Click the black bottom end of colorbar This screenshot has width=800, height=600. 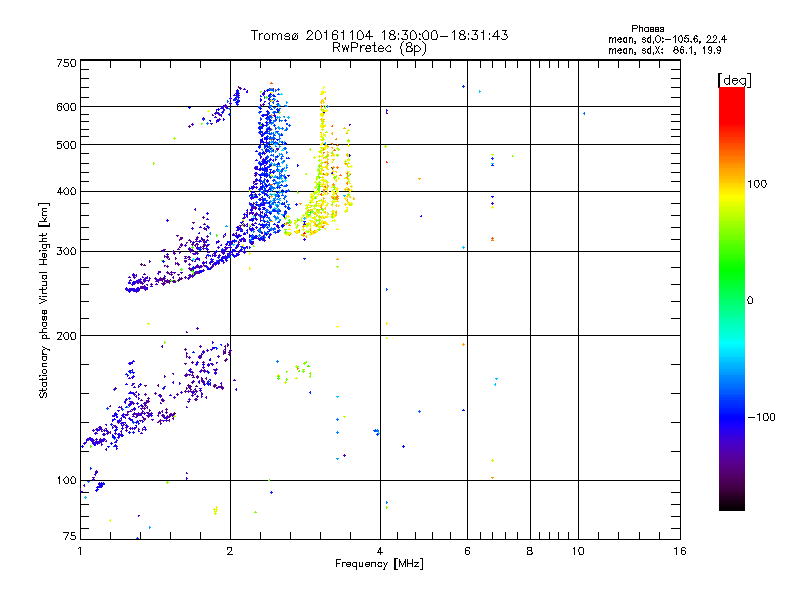(x=732, y=503)
